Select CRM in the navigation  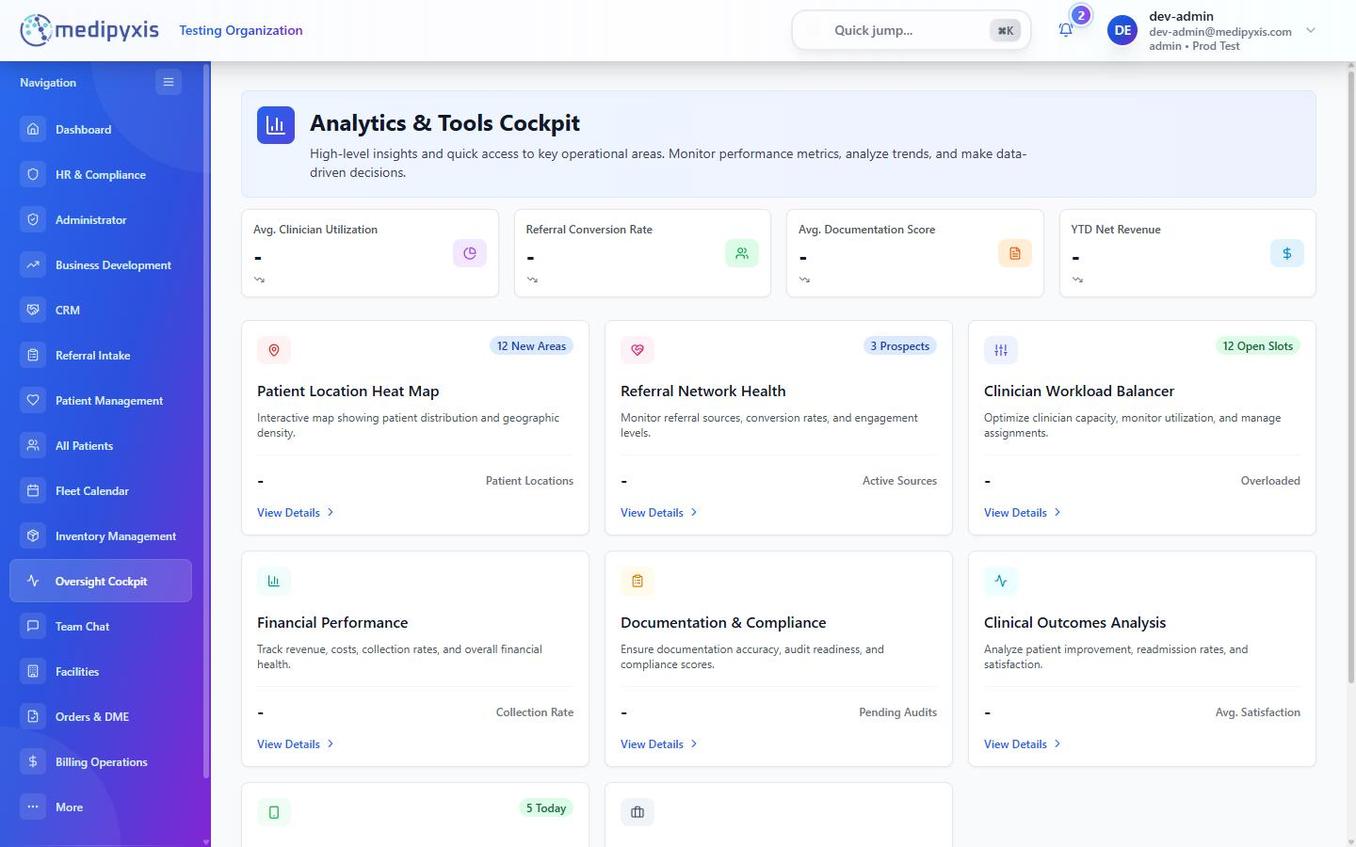[x=101, y=310]
